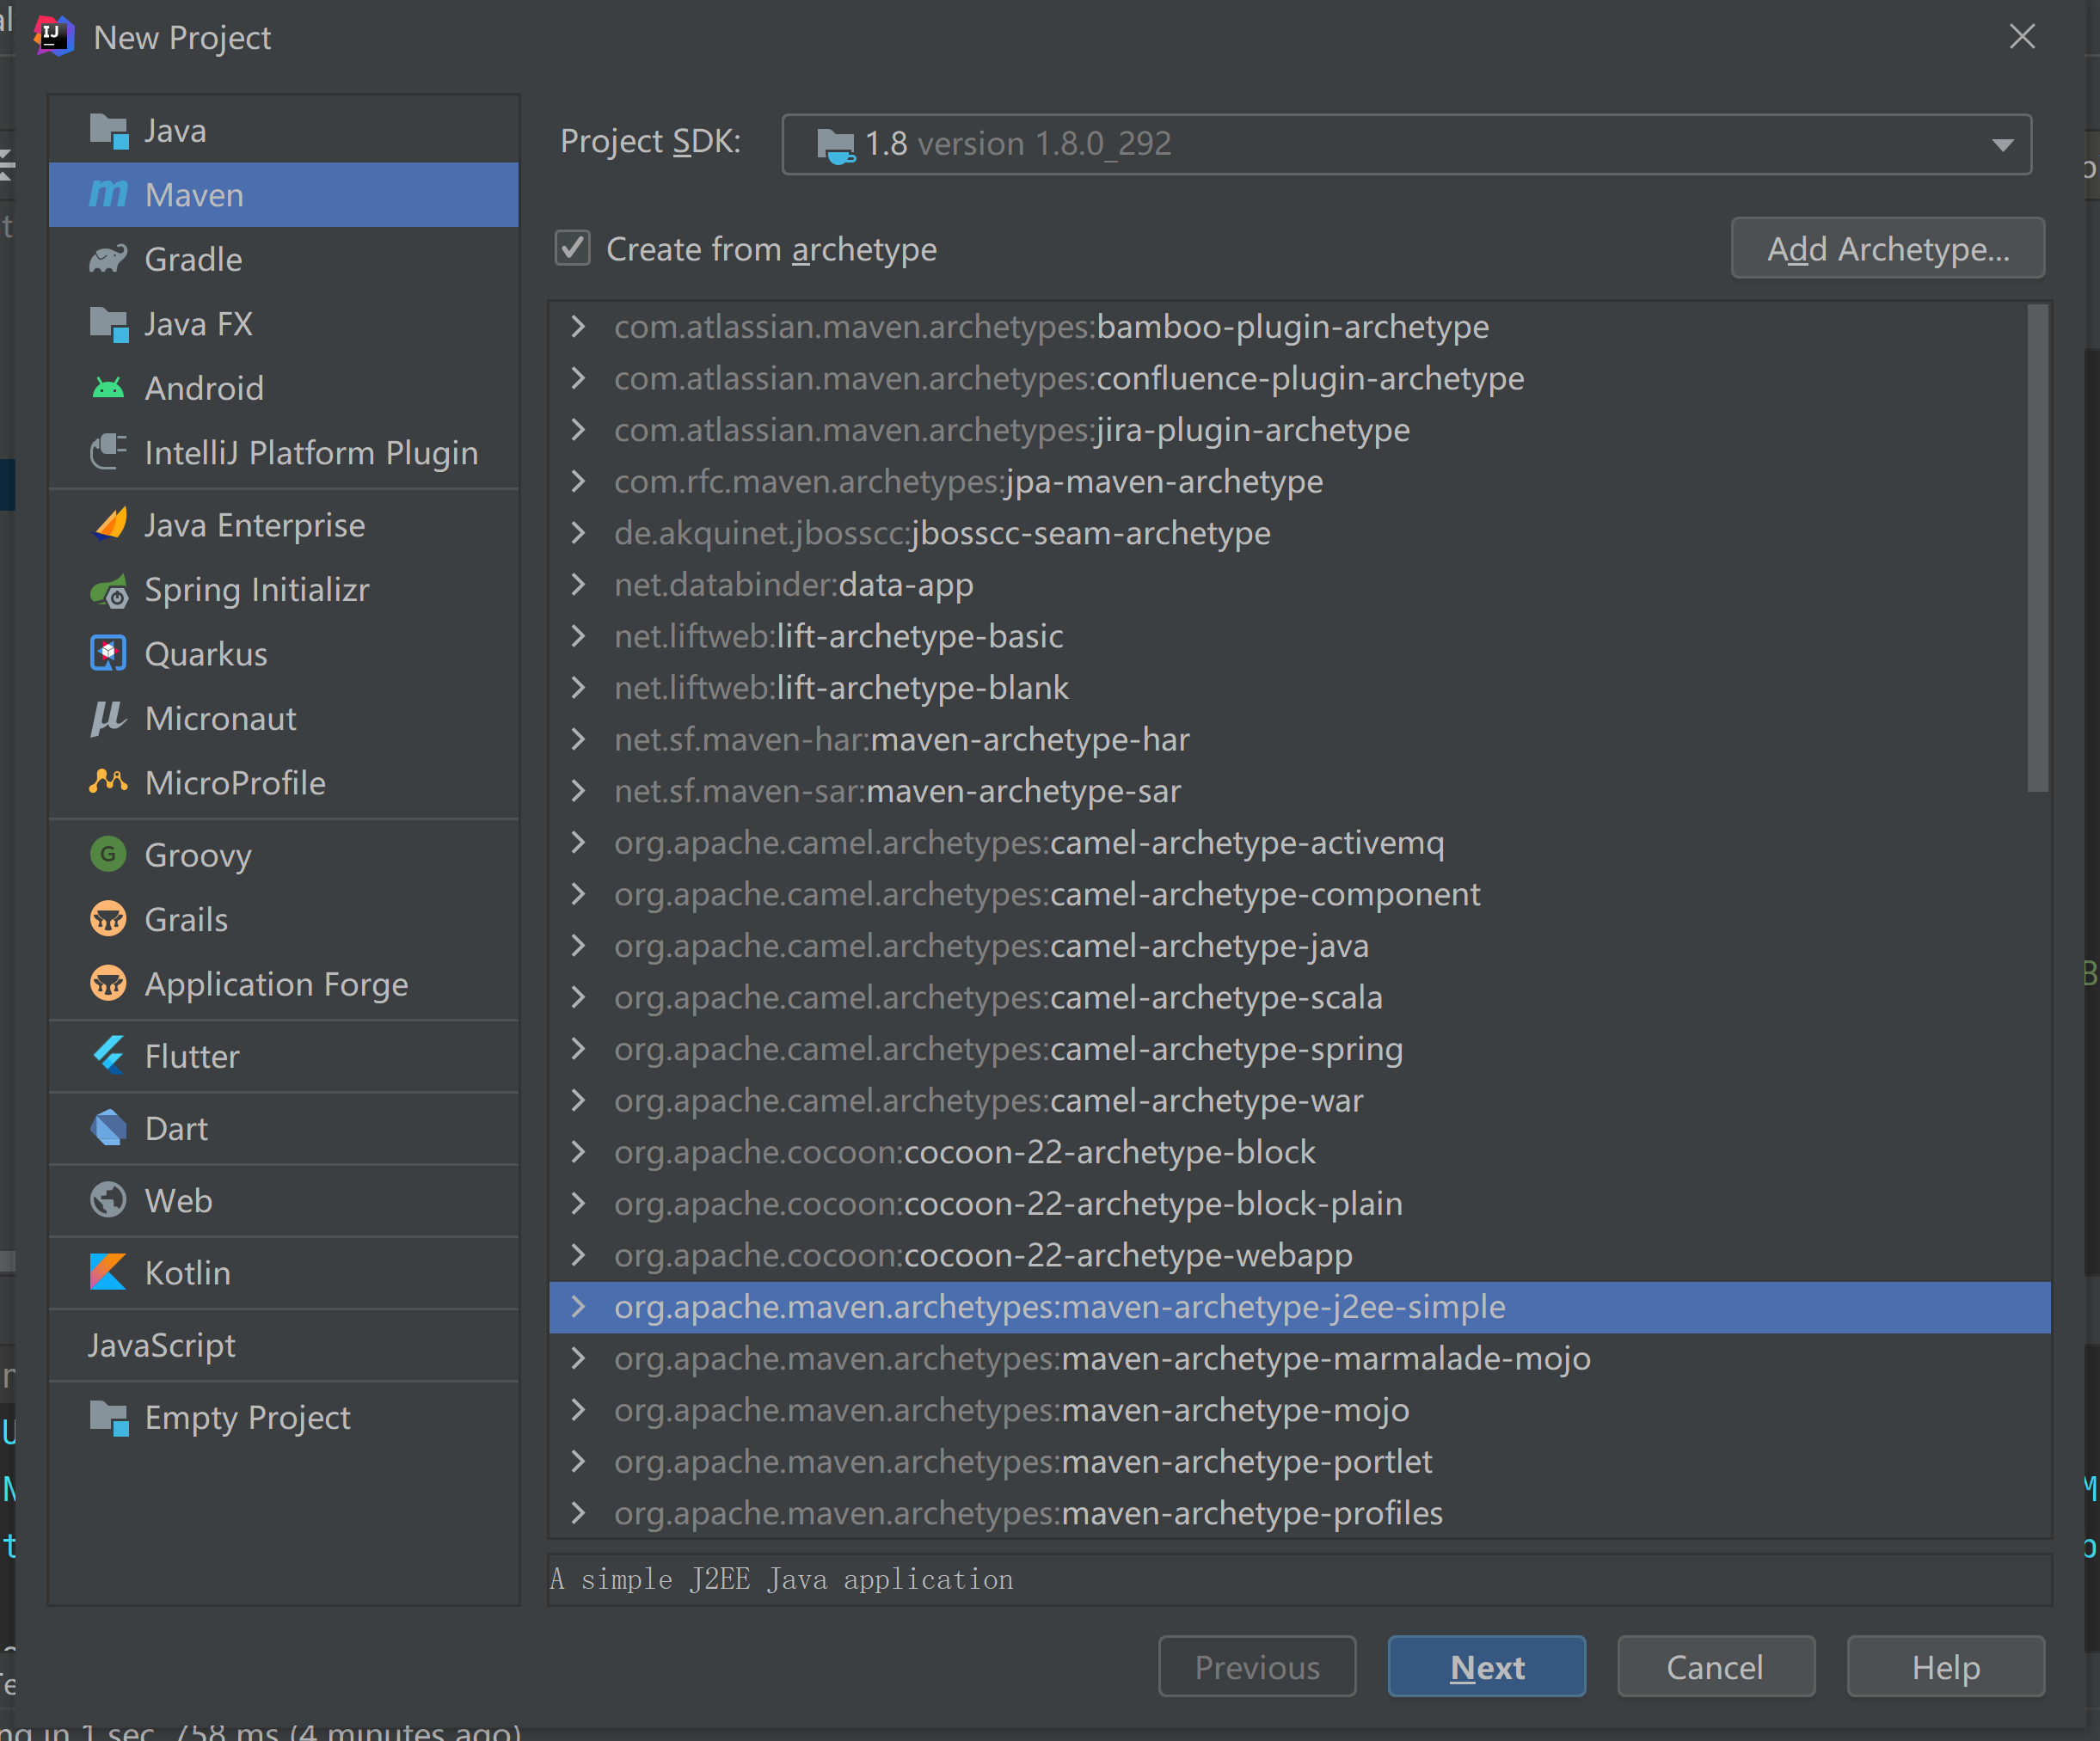This screenshot has width=2100, height=1741.
Task: Select Java Enterprise project type
Action: point(254,525)
